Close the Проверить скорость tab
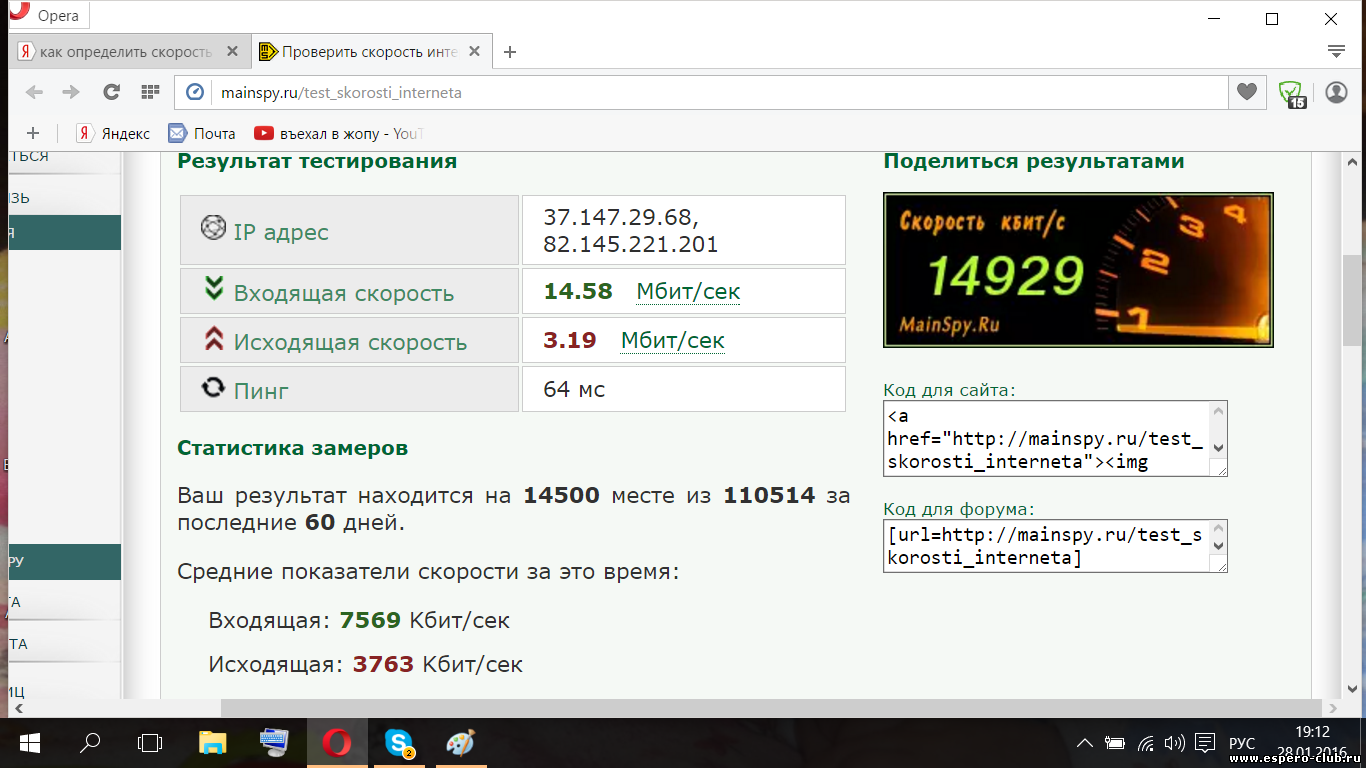1366x768 pixels. click(x=475, y=52)
